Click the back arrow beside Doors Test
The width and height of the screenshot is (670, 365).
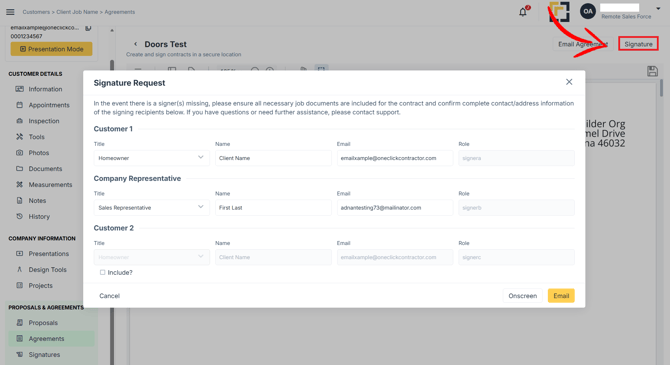point(135,44)
